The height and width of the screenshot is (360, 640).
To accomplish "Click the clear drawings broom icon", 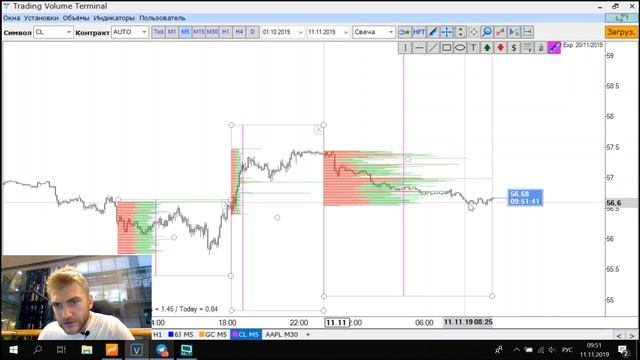I will click(x=541, y=48).
